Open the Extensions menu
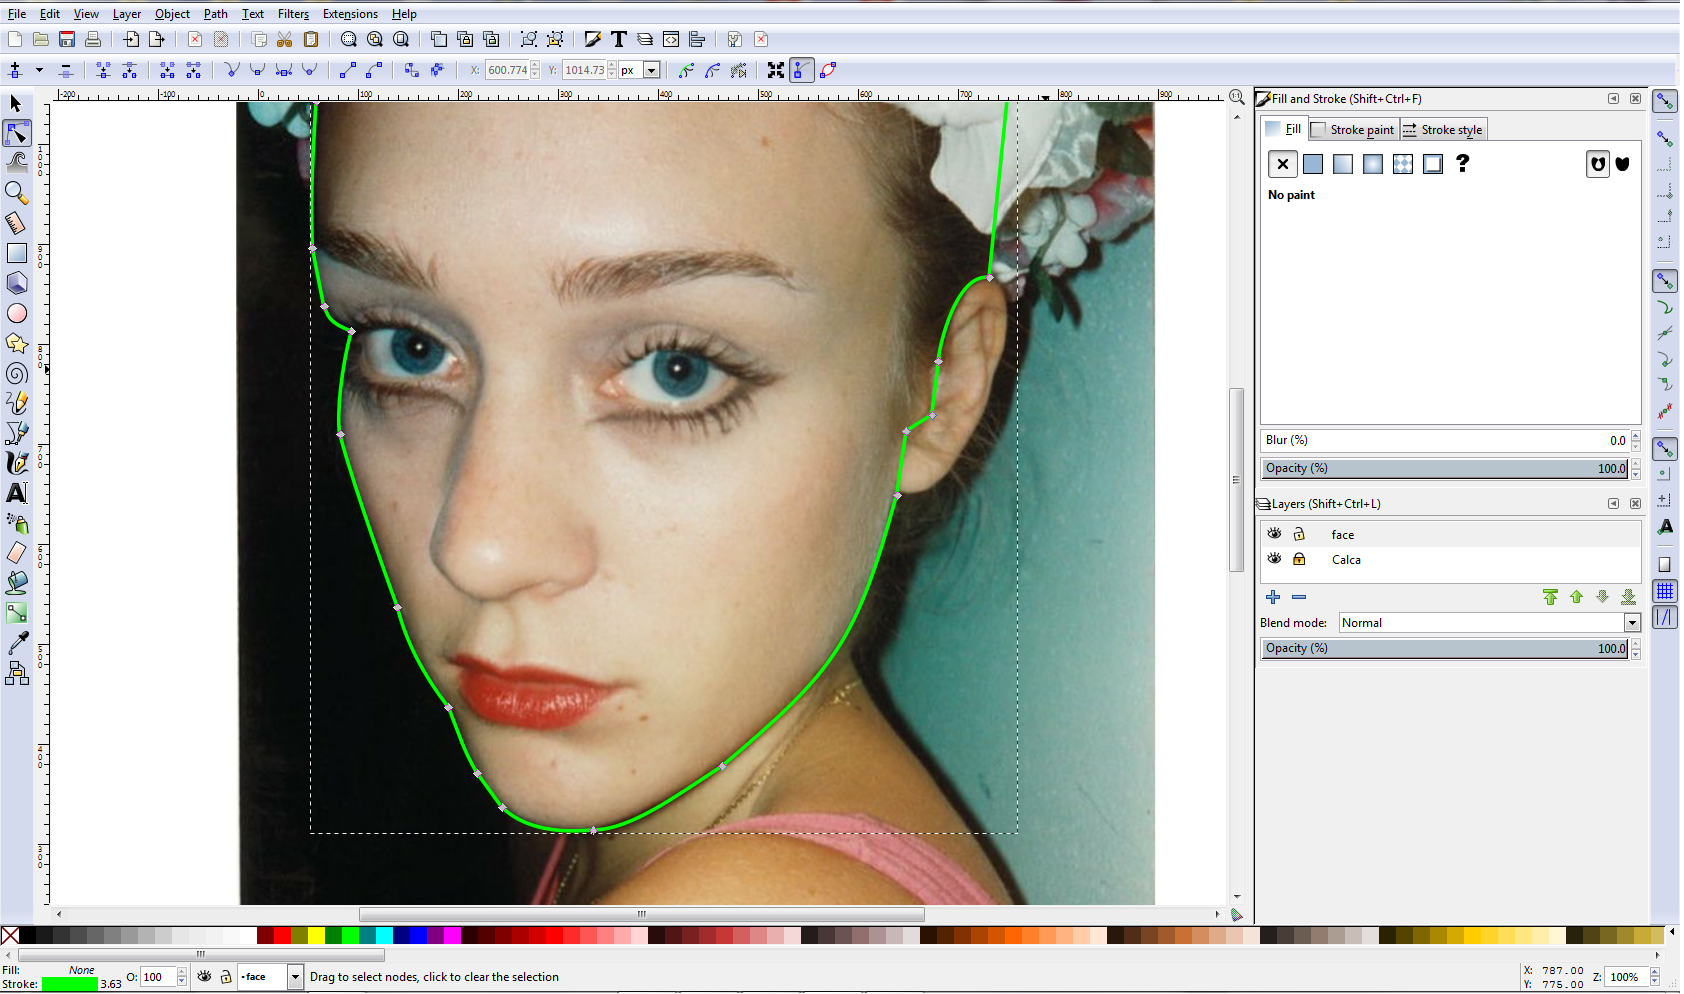The height and width of the screenshot is (994, 1684). [350, 14]
